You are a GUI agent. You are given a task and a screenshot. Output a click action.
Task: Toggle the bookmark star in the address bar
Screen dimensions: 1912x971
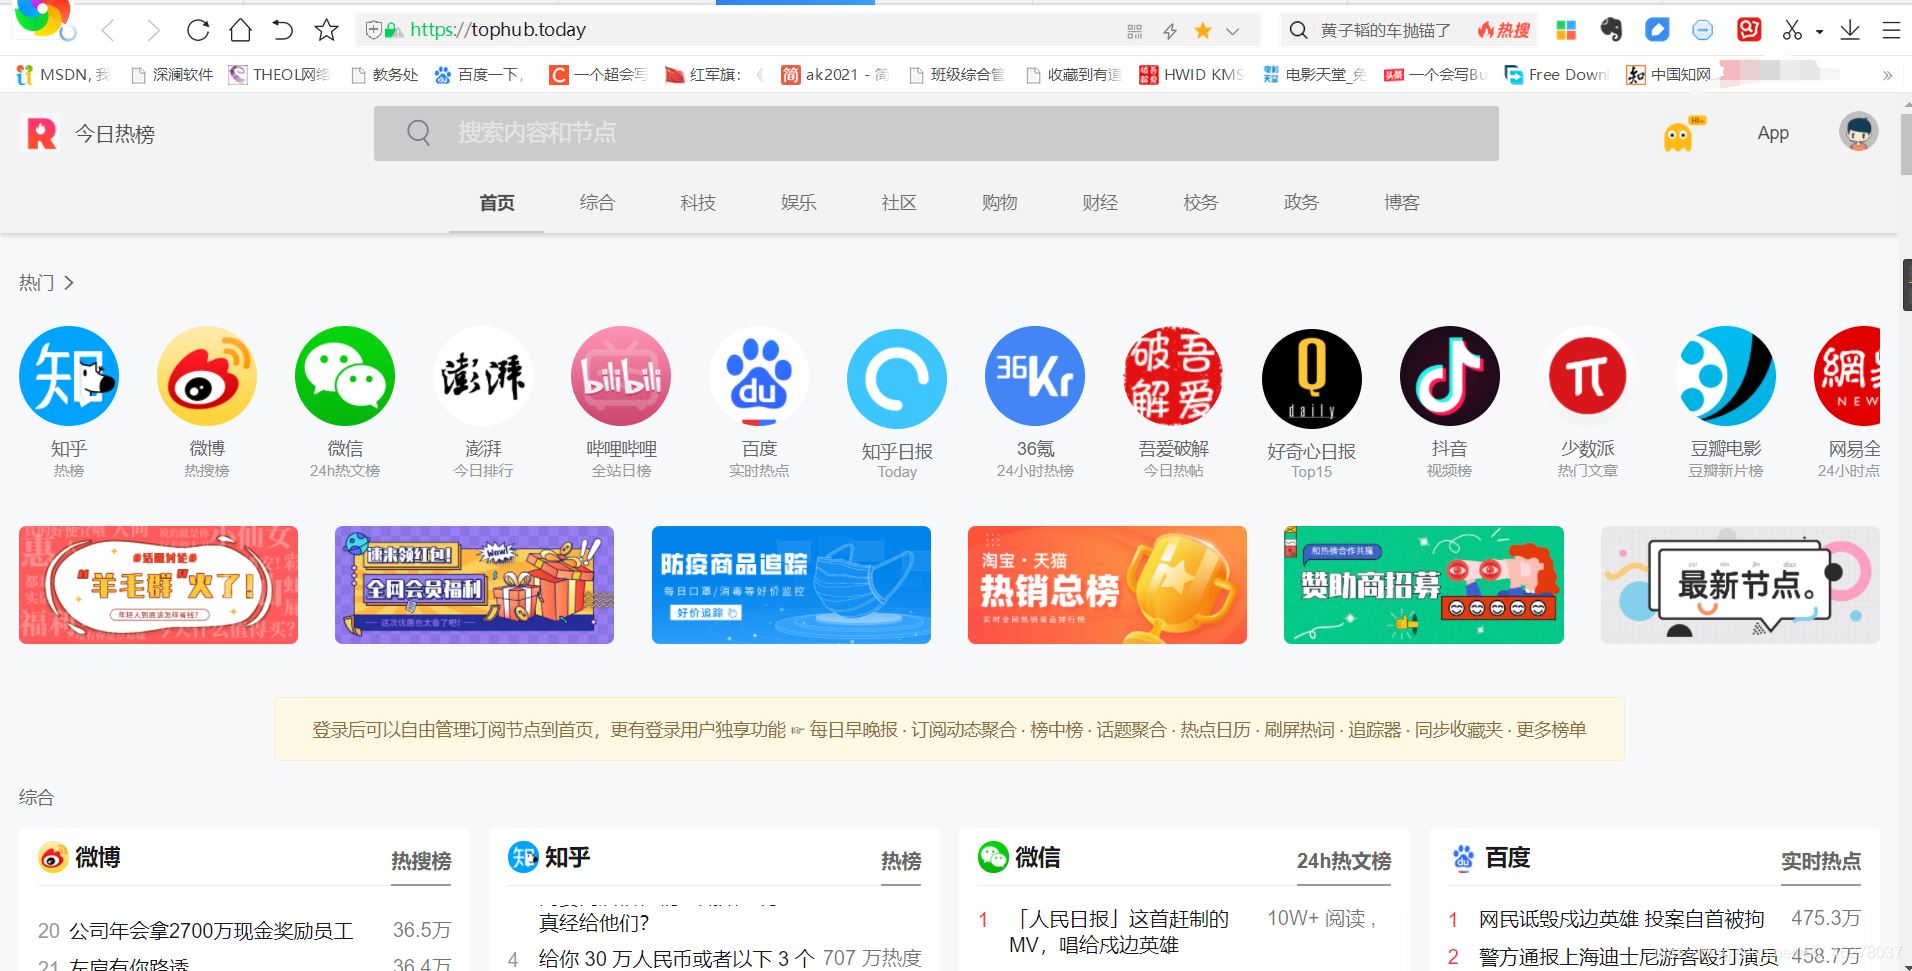pos(325,30)
